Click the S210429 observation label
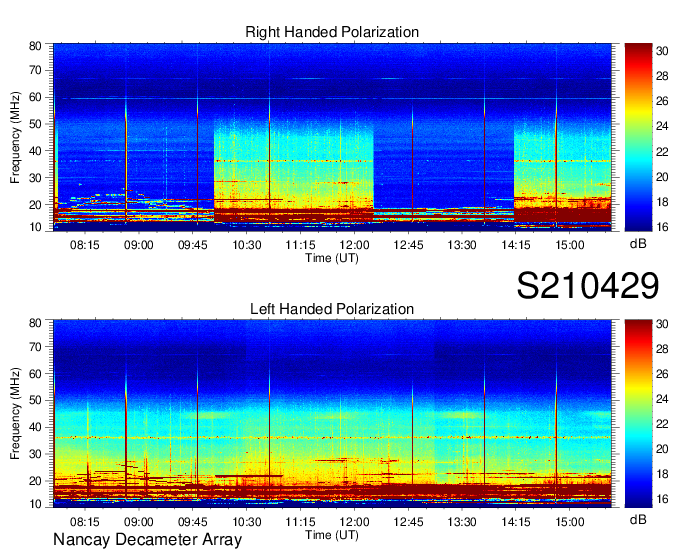 [x=588, y=286]
